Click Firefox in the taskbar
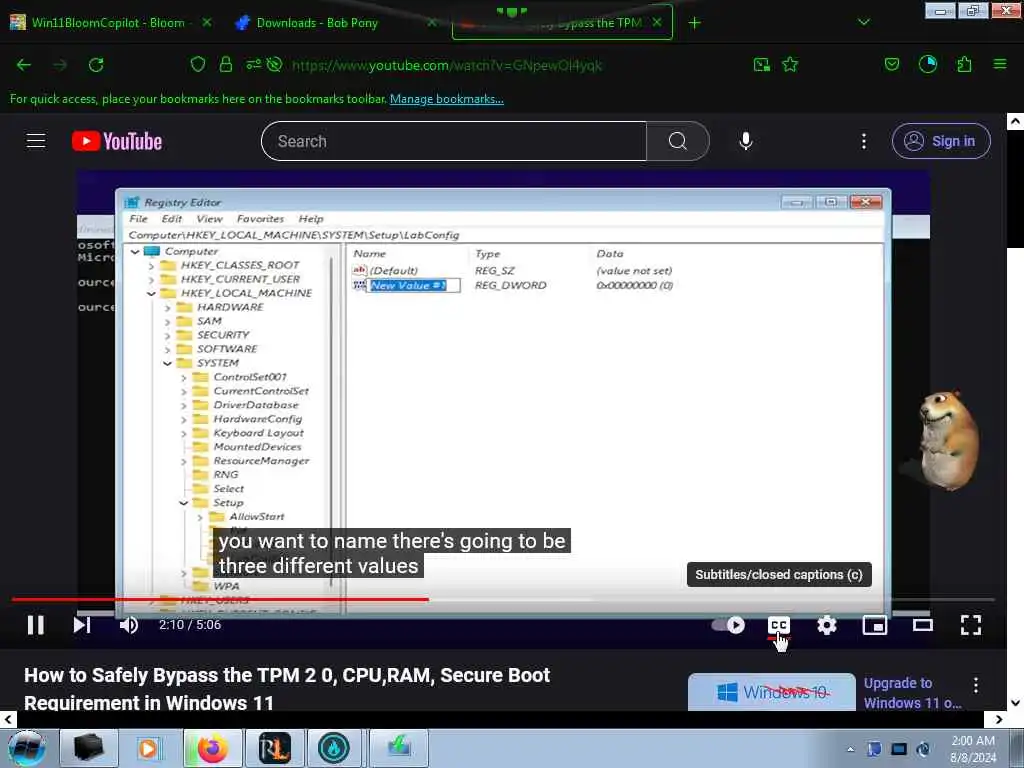1024x768 pixels. point(212,748)
